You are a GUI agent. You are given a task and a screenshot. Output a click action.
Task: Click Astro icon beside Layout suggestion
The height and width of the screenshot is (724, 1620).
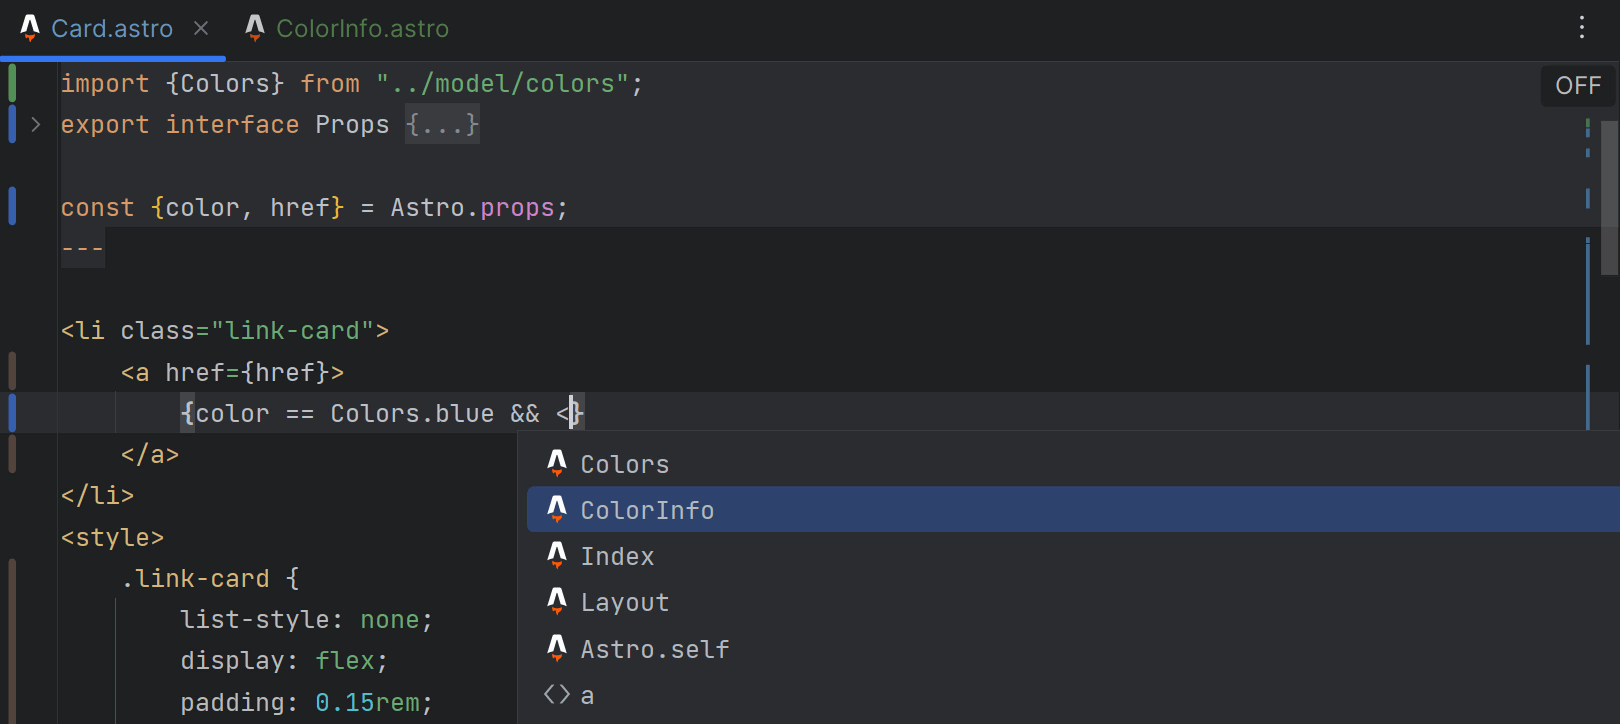557,602
